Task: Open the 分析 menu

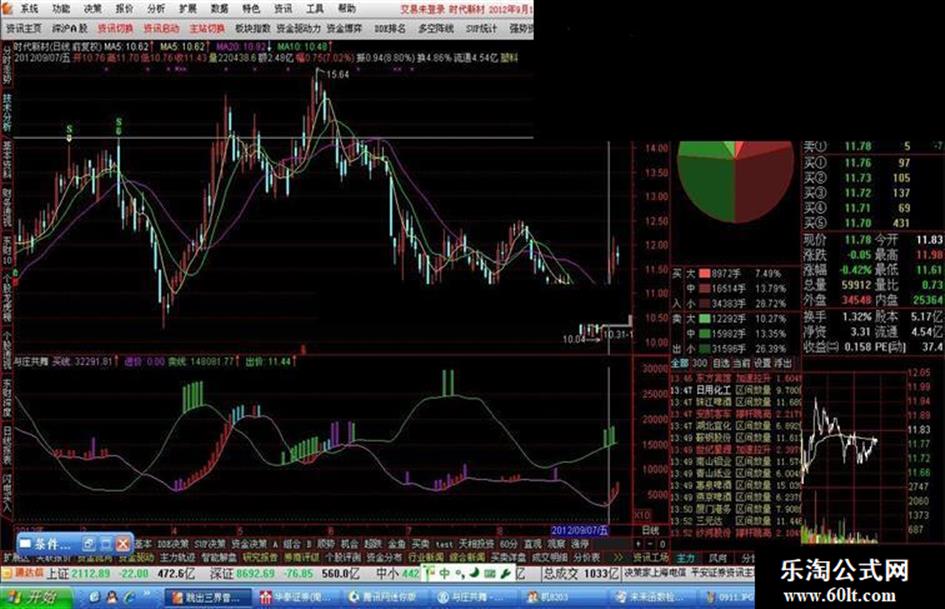Action: tap(156, 8)
